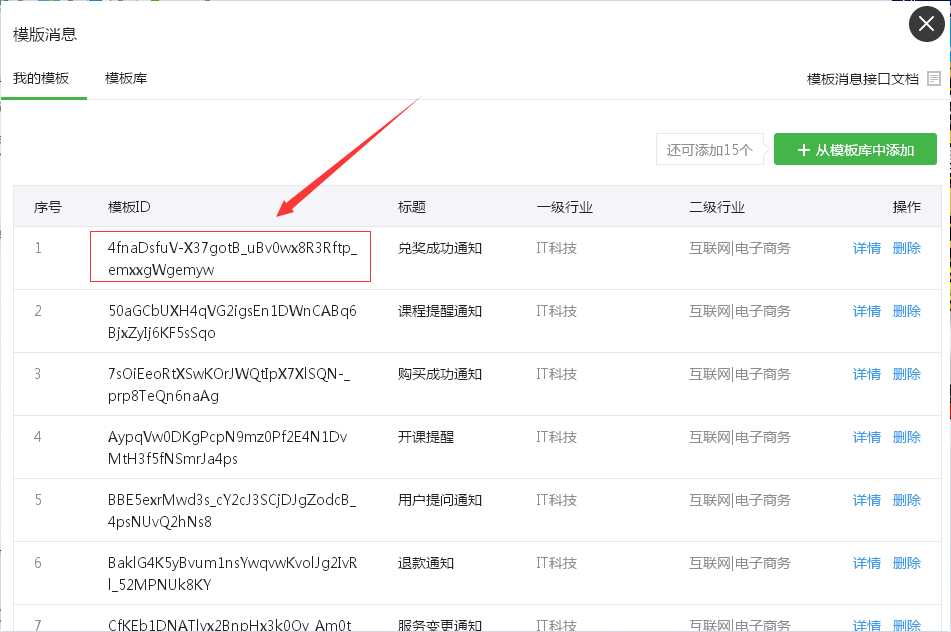Switch to 我的模板 tab

pos(41,78)
